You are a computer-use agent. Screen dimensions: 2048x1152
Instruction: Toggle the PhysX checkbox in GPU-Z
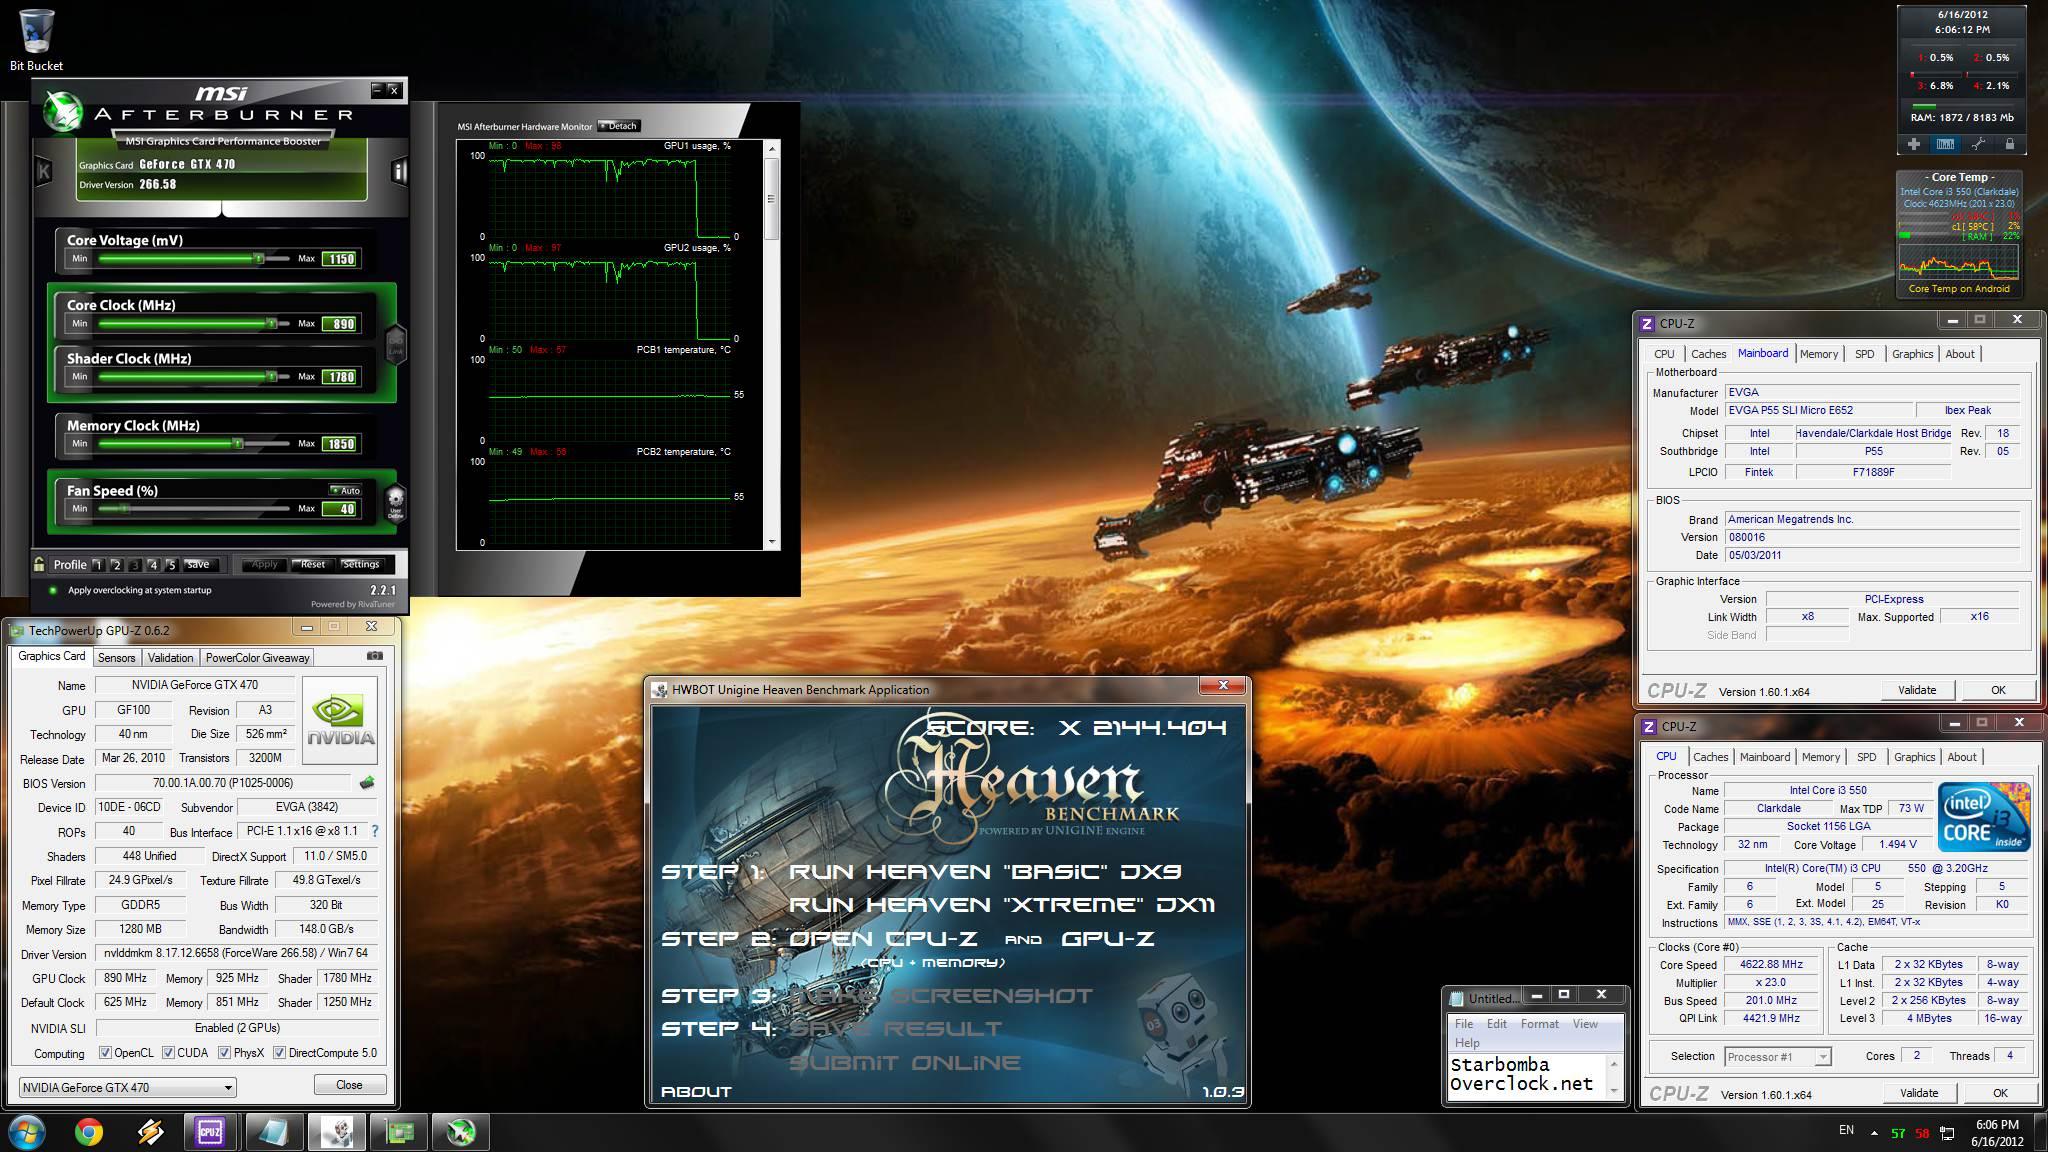click(x=224, y=1052)
